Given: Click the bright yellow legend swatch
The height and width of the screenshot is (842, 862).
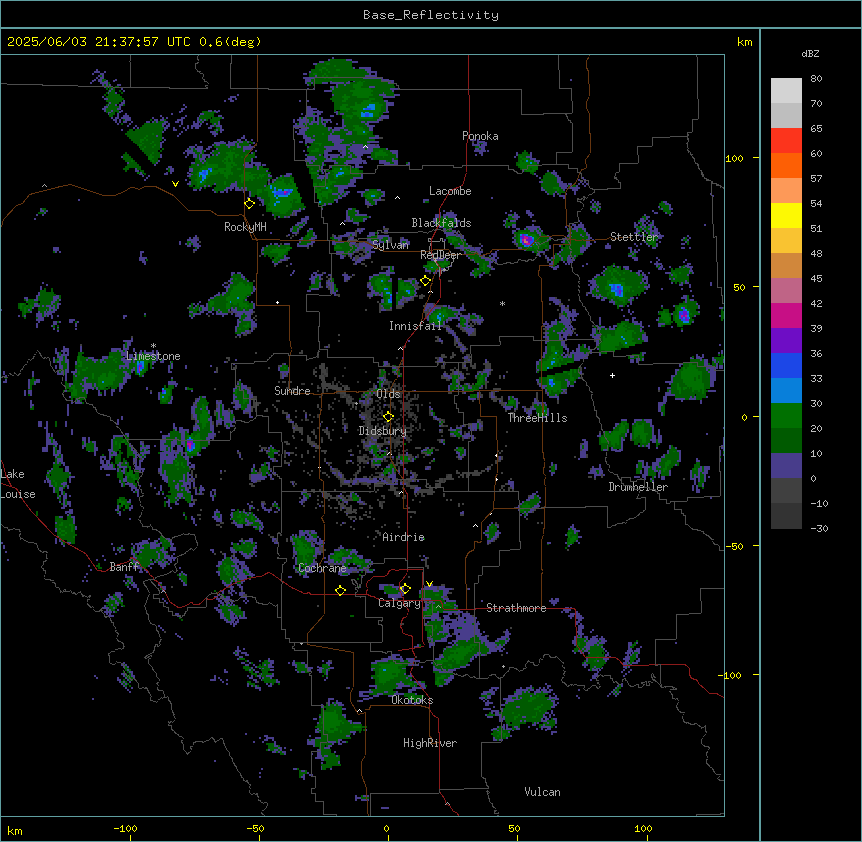Looking at the screenshot, I should (786, 215).
